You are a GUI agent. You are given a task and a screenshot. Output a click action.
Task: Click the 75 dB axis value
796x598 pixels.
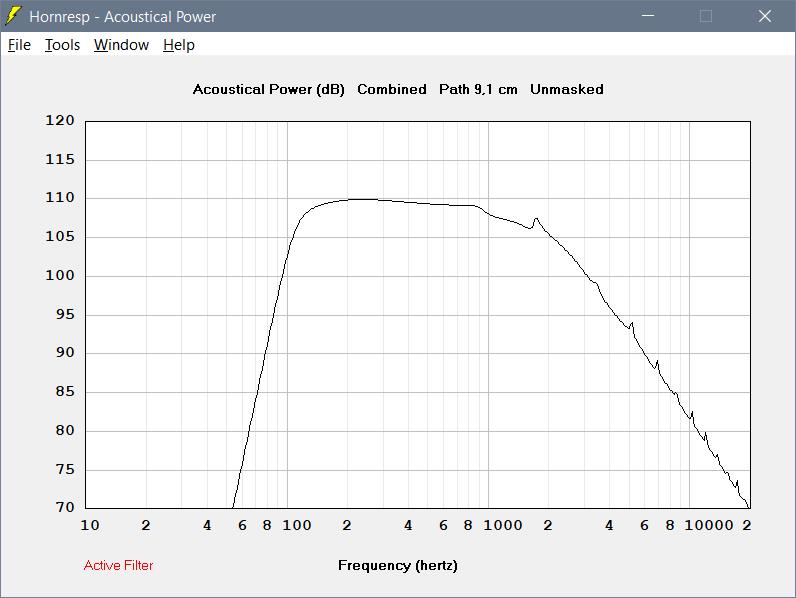click(x=65, y=469)
